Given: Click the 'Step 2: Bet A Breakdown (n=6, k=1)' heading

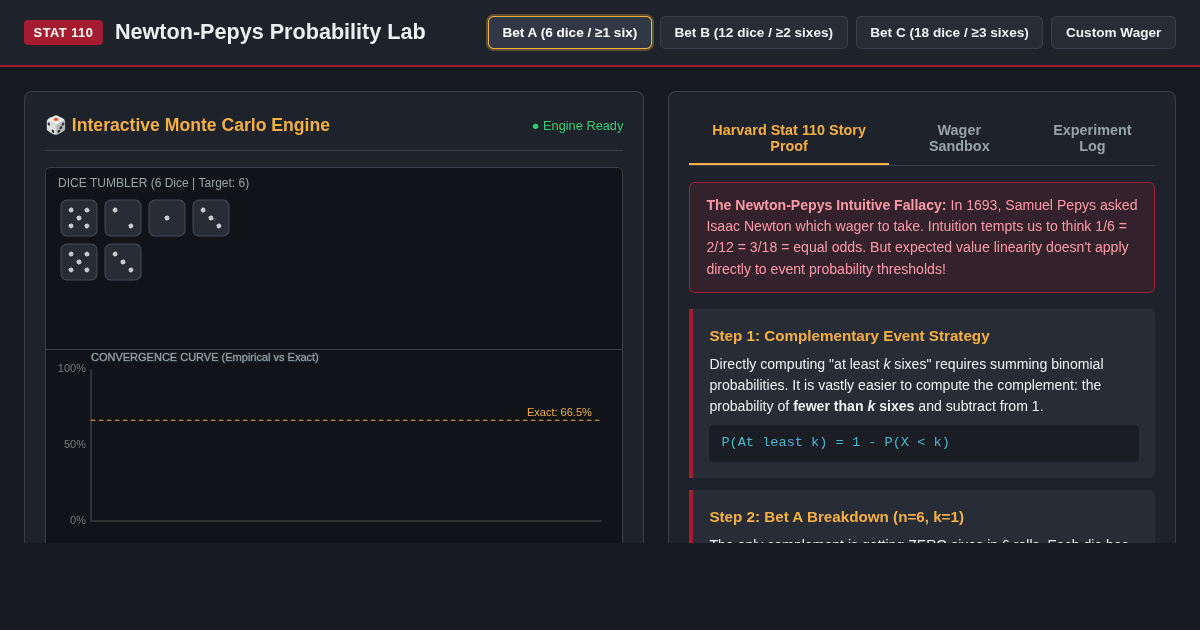Looking at the screenshot, I should click(837, 517).
